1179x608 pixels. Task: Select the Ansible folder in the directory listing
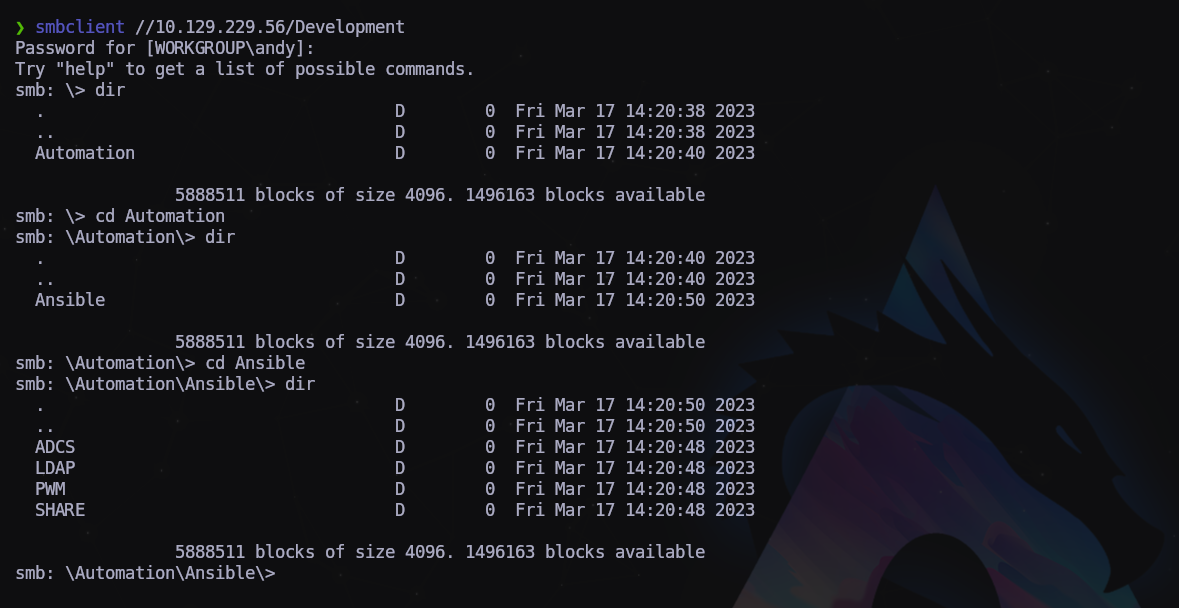pyautogui.click(x=70, y=300)
